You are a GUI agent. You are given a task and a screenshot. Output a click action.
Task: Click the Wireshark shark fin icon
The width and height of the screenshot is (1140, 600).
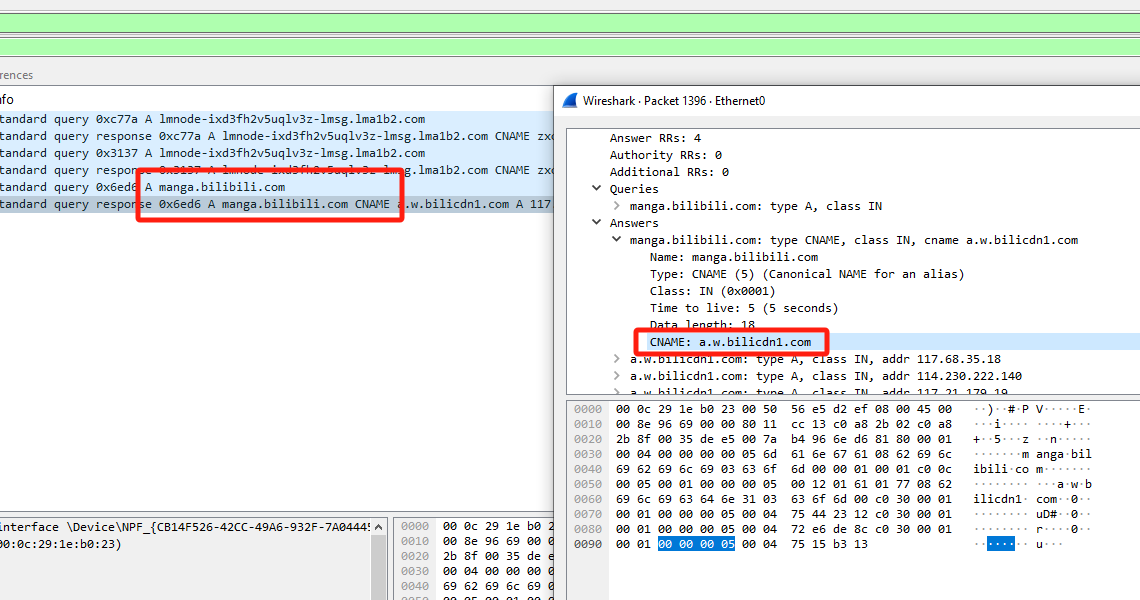[570, 101]
